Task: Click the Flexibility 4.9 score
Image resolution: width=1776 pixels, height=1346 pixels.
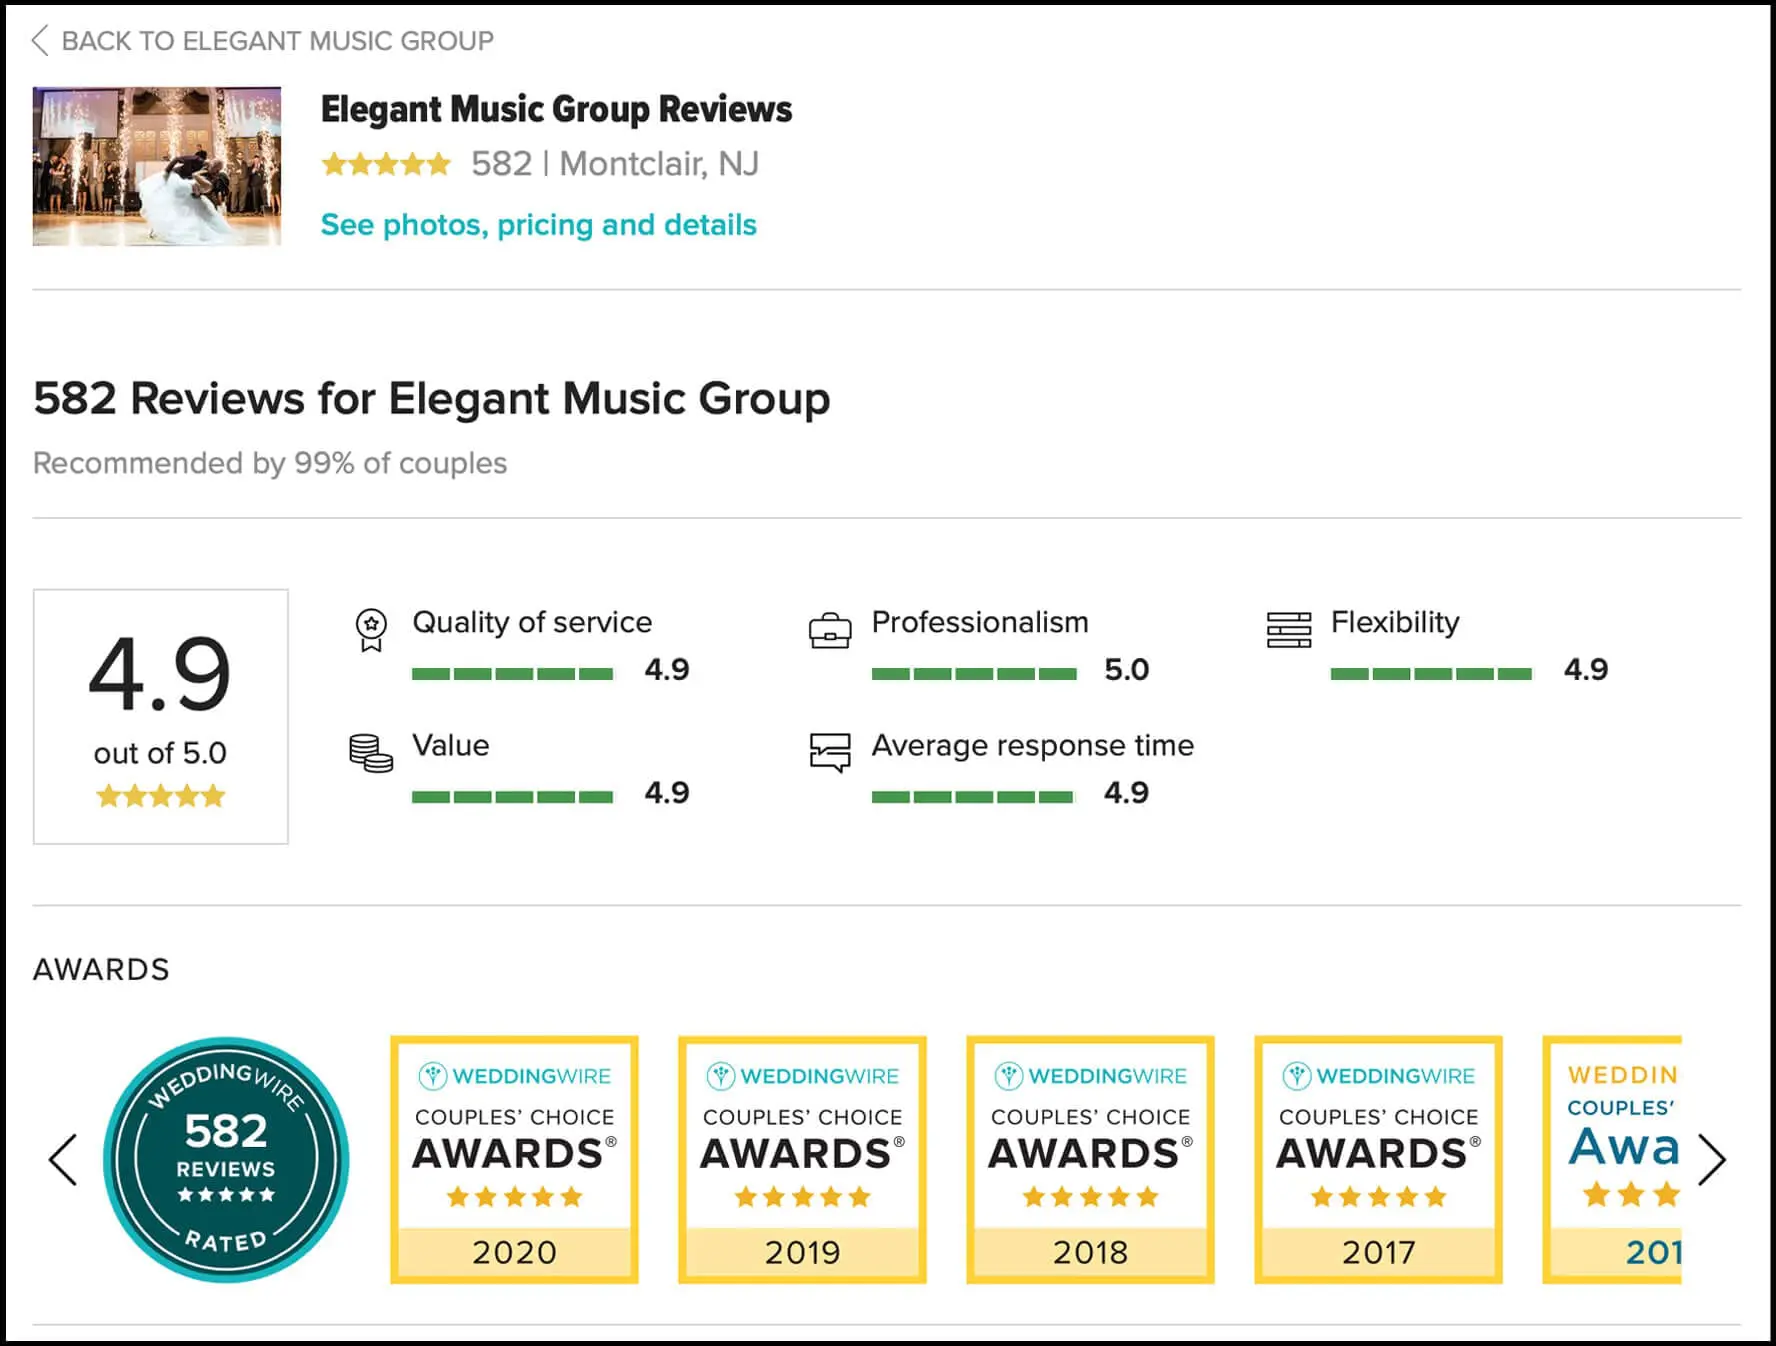Action: (1586, 670)
